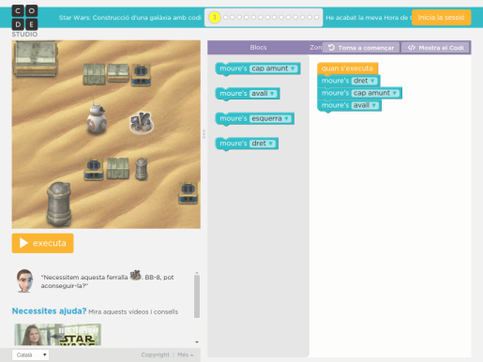Click the resize handle between game and toolbox
Screen dimensions: 483x362
click(x=204, y=134)
